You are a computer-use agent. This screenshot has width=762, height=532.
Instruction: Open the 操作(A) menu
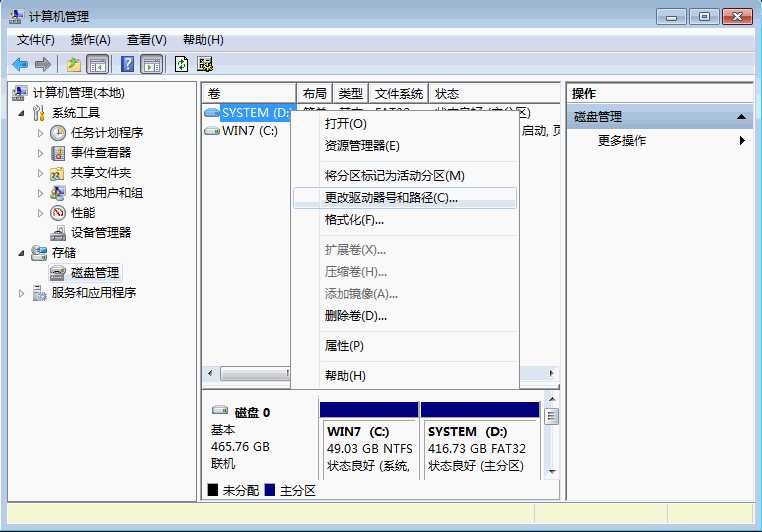(x=90, y=40)
